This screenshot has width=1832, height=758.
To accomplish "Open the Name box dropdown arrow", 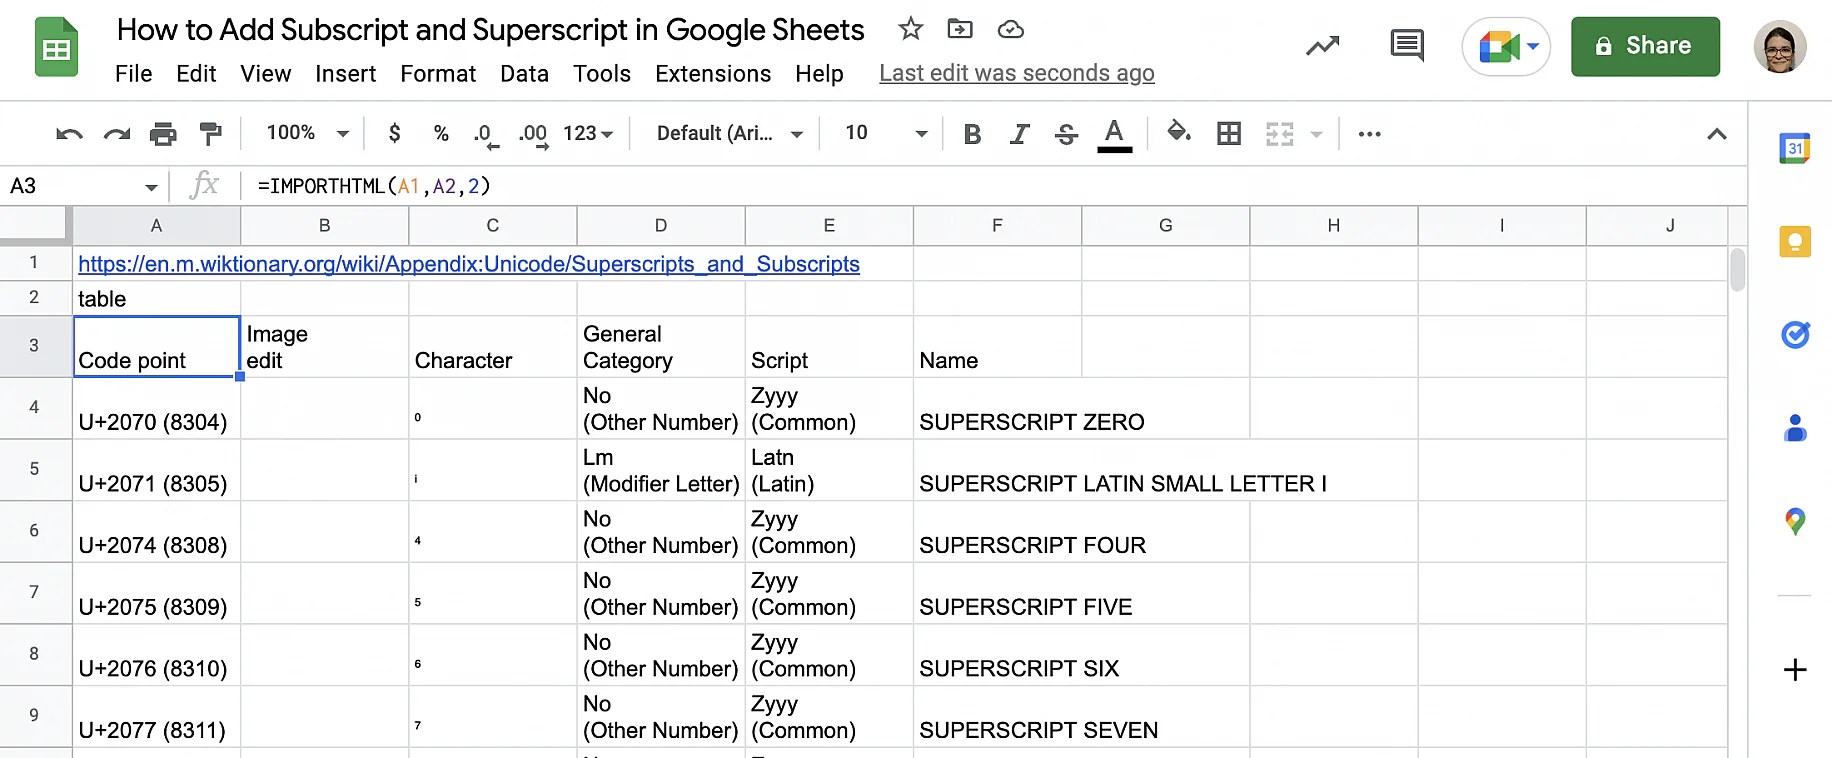I will click(x=151, y=187).
